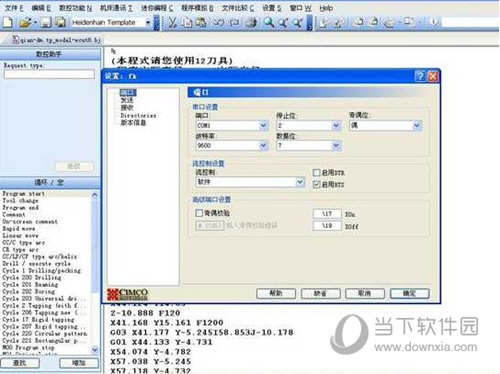Open the stop bits dropdown showing 2
The height and width of the screenshot is (374, 500).
(x=336, y=125)
